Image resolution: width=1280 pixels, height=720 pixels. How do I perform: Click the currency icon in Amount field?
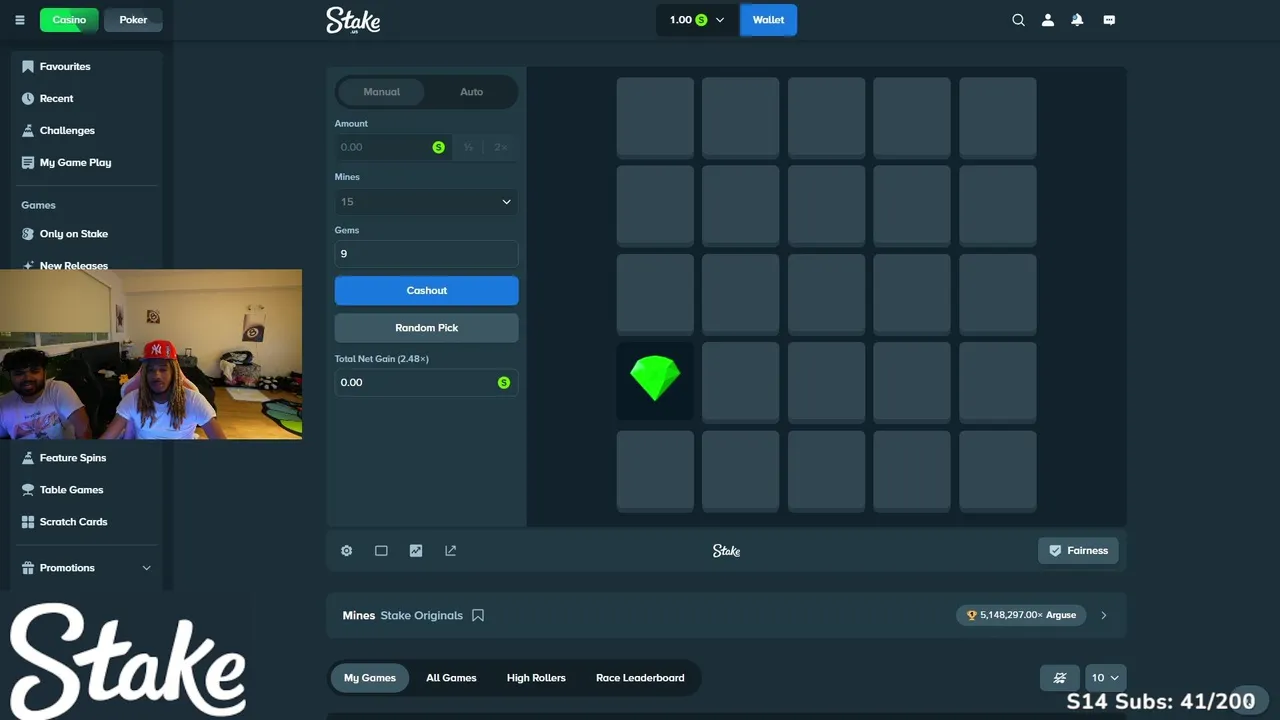438,147
